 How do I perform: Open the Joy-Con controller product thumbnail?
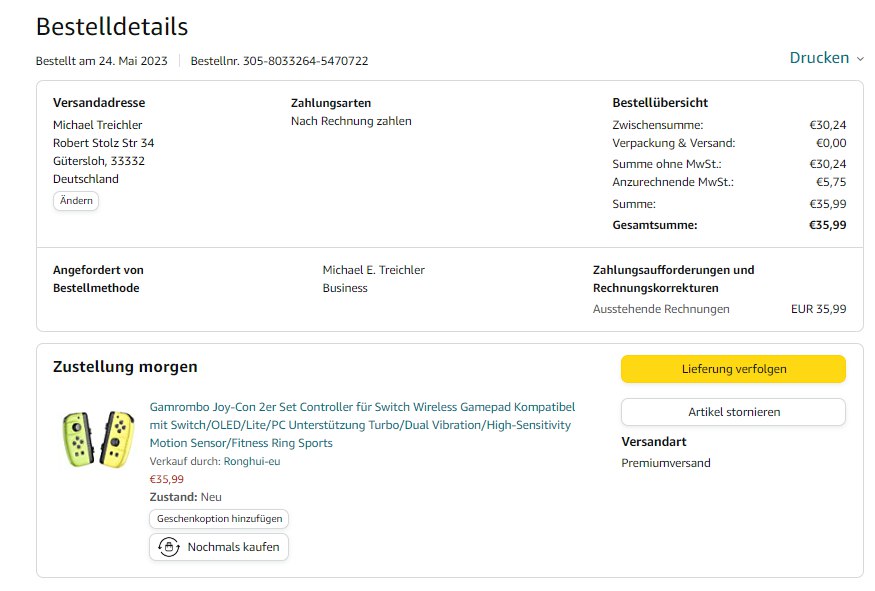(x=98, y=439)
